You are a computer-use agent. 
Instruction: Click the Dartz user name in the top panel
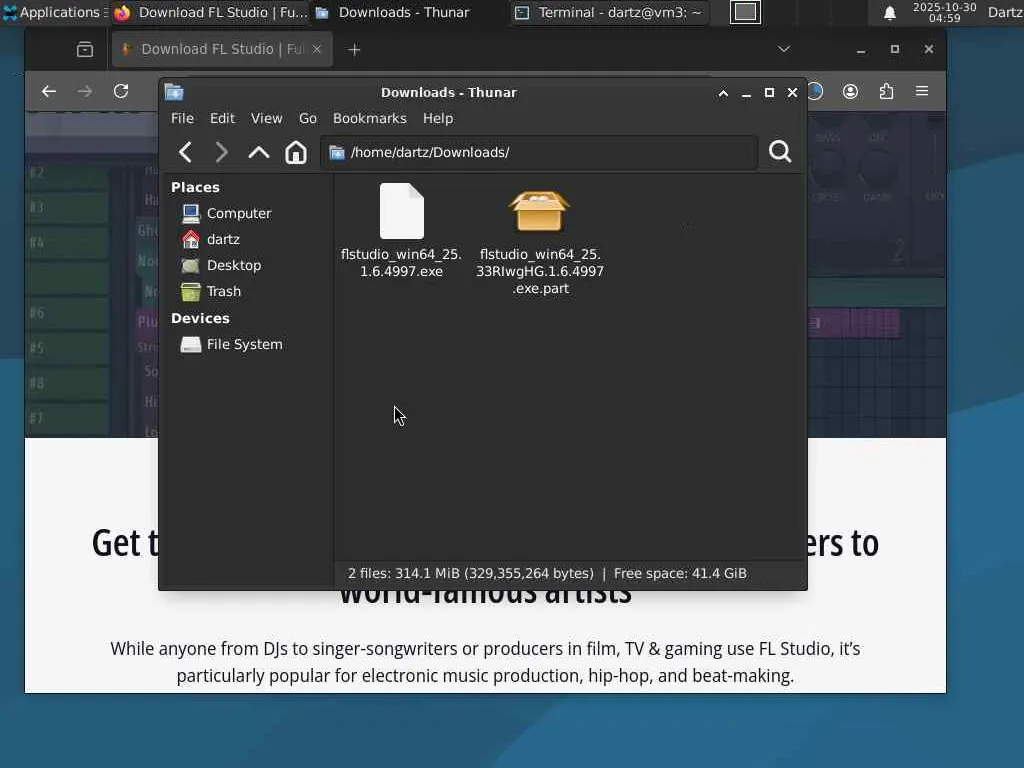(x=1005, y=12)
